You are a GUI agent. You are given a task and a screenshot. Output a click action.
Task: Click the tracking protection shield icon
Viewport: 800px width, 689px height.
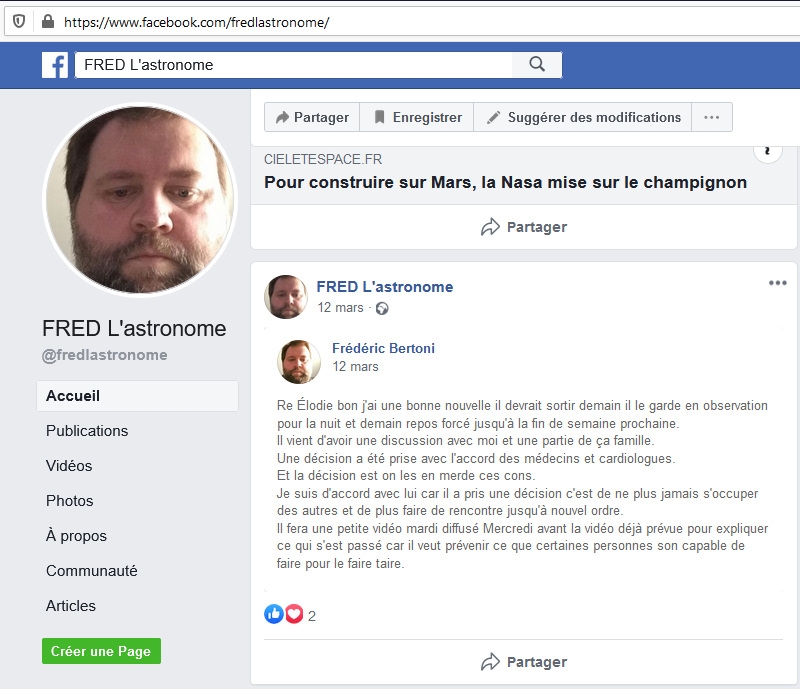pyautogui.click(x=19, y=21)
